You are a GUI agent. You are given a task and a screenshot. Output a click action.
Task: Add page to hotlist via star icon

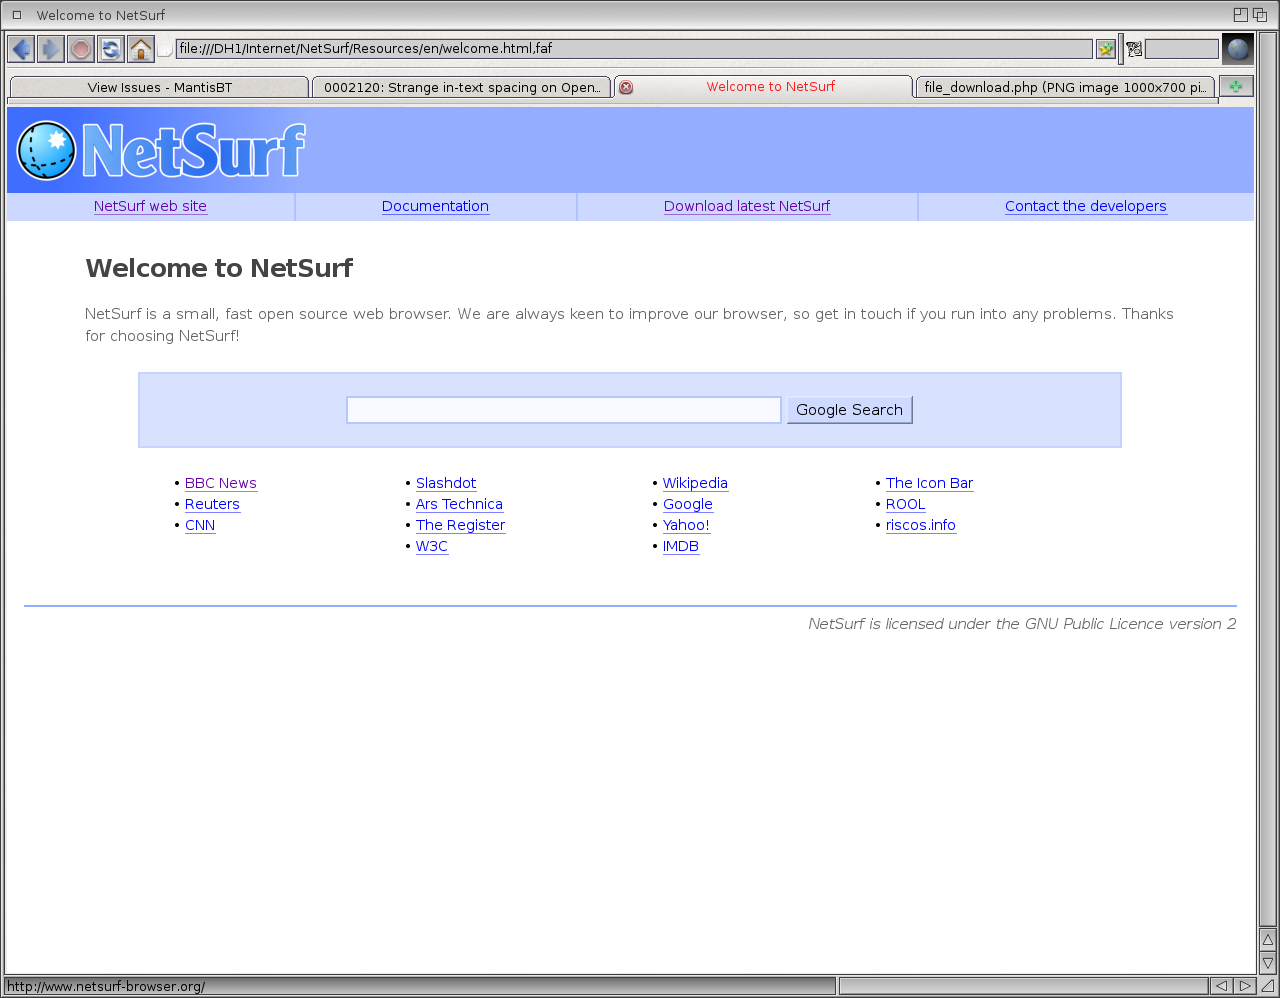pyautogui.click(x=1105, y=49)
